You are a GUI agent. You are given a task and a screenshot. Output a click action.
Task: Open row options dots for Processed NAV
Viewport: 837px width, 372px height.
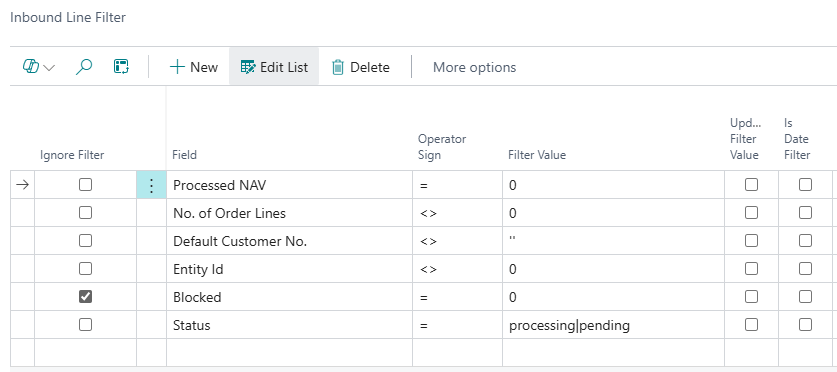(x=151, y=185)
